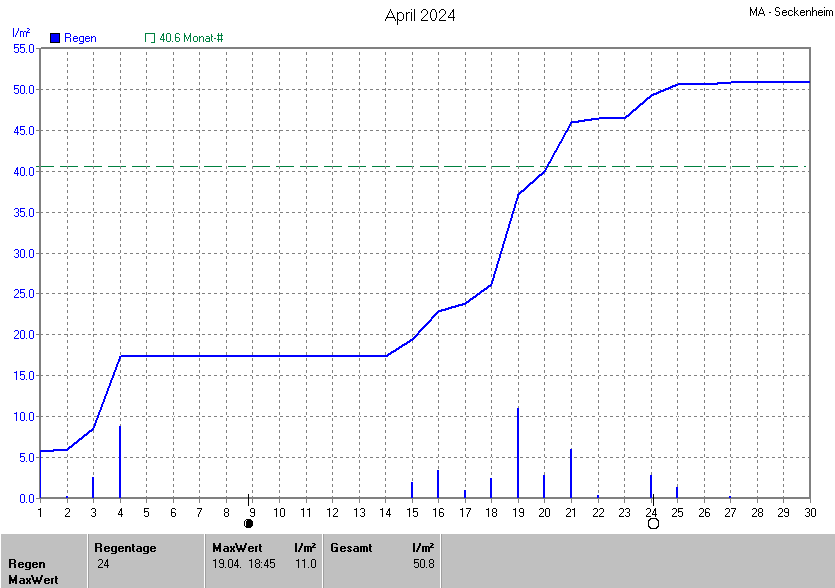This screenshot has width=835, height=588.
Task: Click the new moon symbol below day 9
Action: (x=249, y=523)
